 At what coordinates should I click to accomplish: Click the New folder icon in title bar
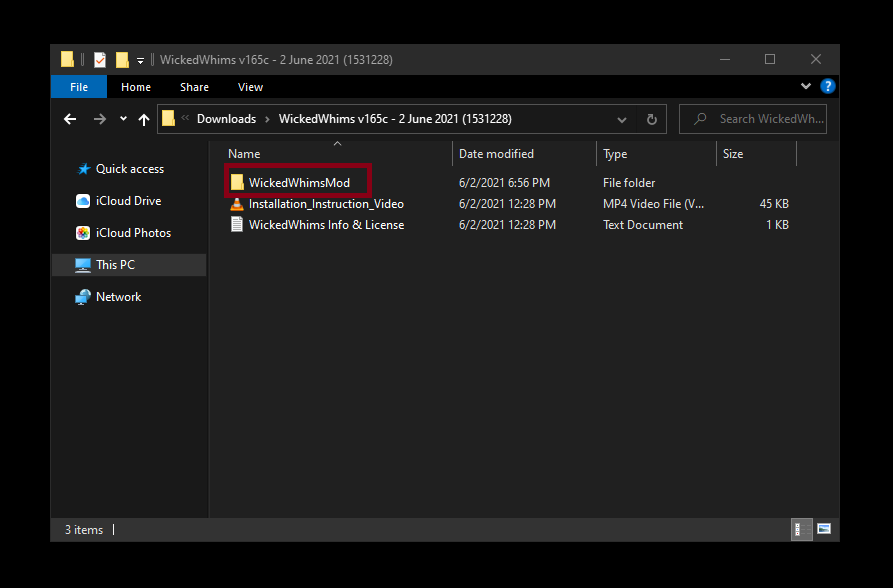(x=122, y=59)
